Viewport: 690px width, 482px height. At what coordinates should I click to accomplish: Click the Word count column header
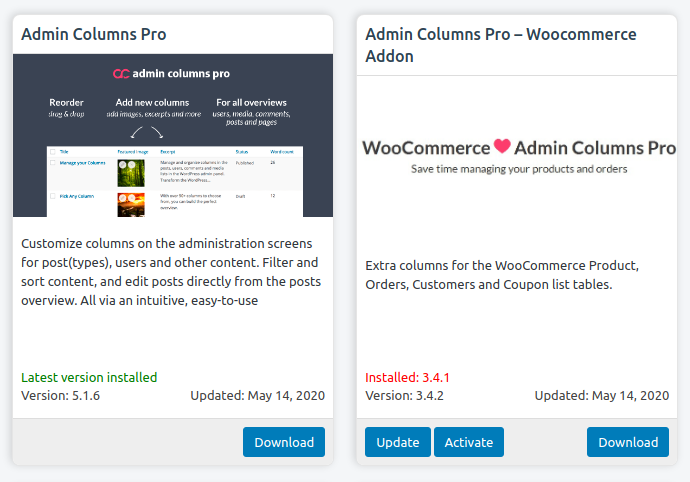point(281,151)
